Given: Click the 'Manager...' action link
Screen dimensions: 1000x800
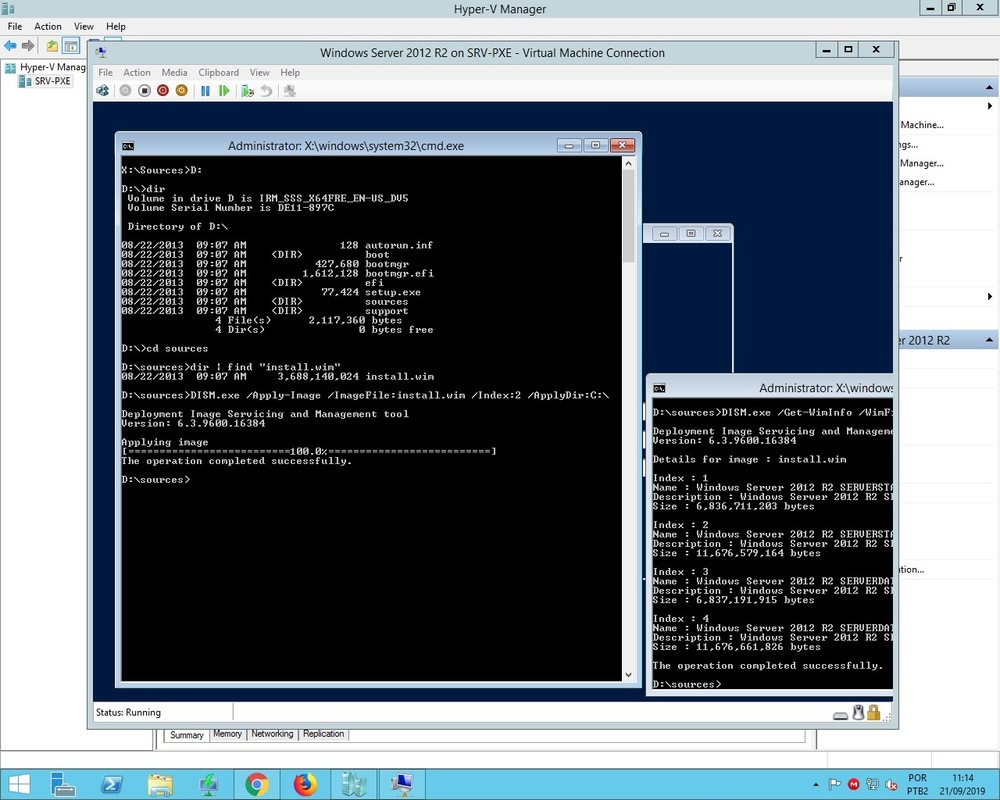Looking at the screenshot, I should coord(922,163).
